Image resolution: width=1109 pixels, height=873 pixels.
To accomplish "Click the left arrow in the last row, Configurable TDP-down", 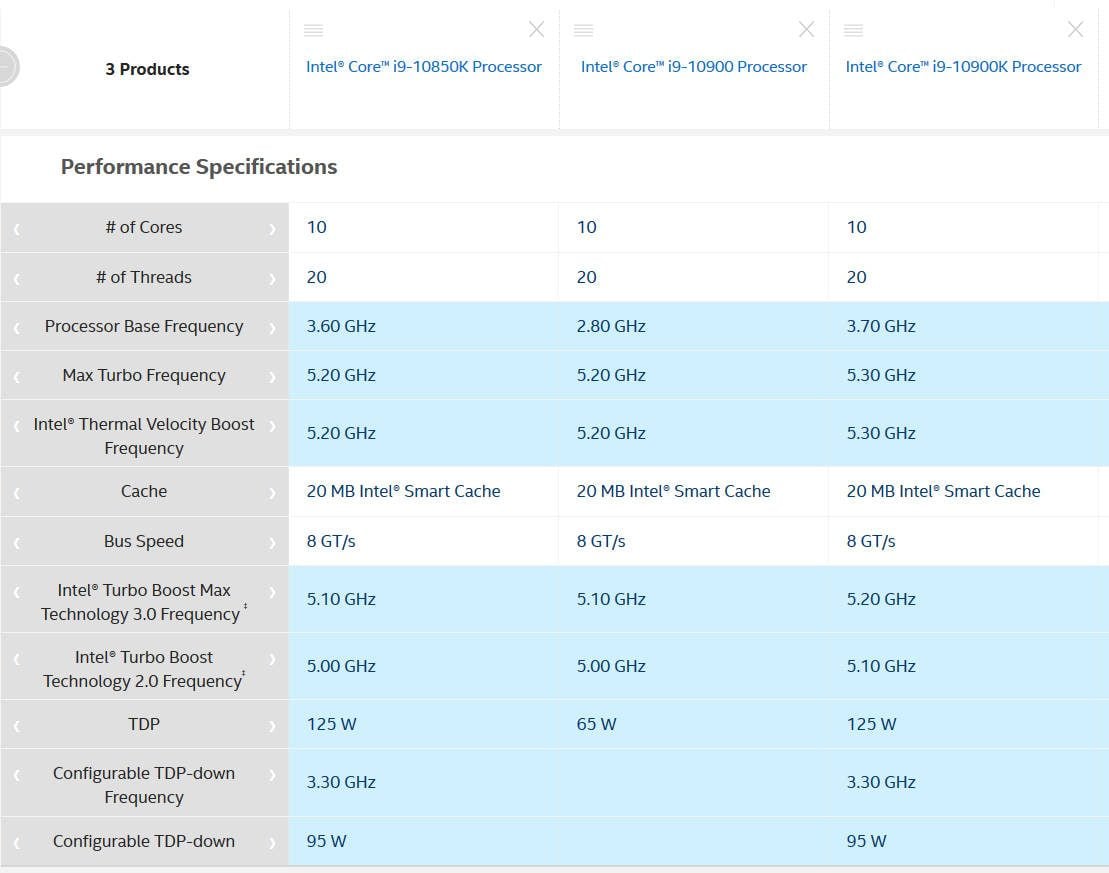I will 17,843.
